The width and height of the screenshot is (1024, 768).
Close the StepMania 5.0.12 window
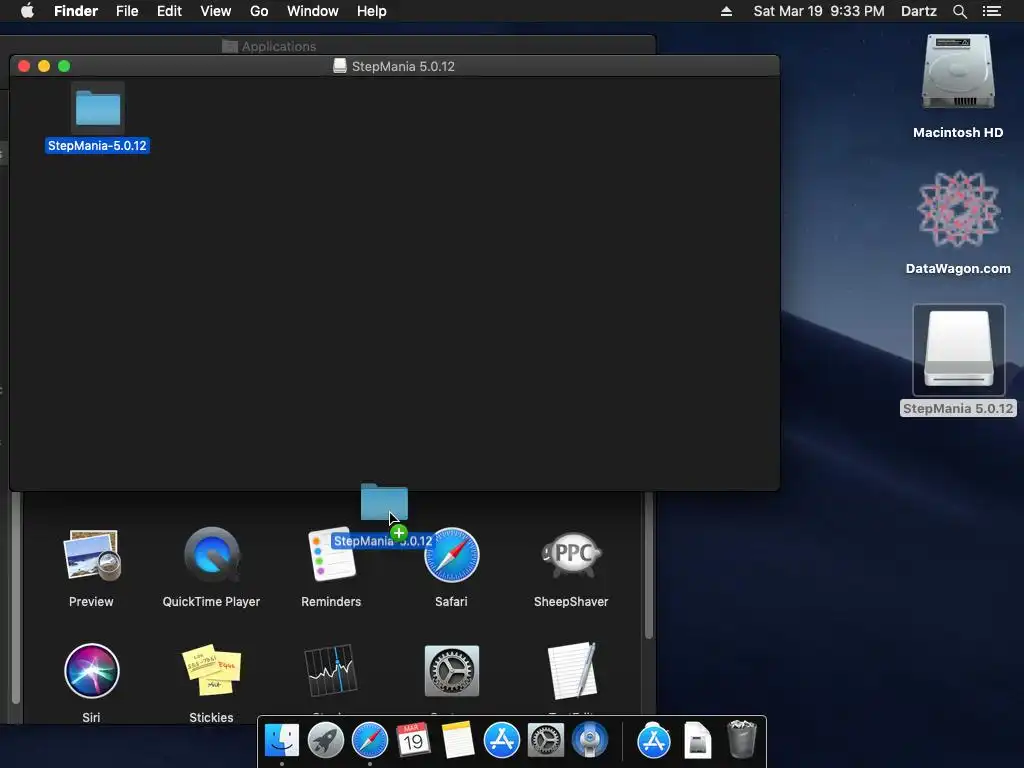click(24, 66)
